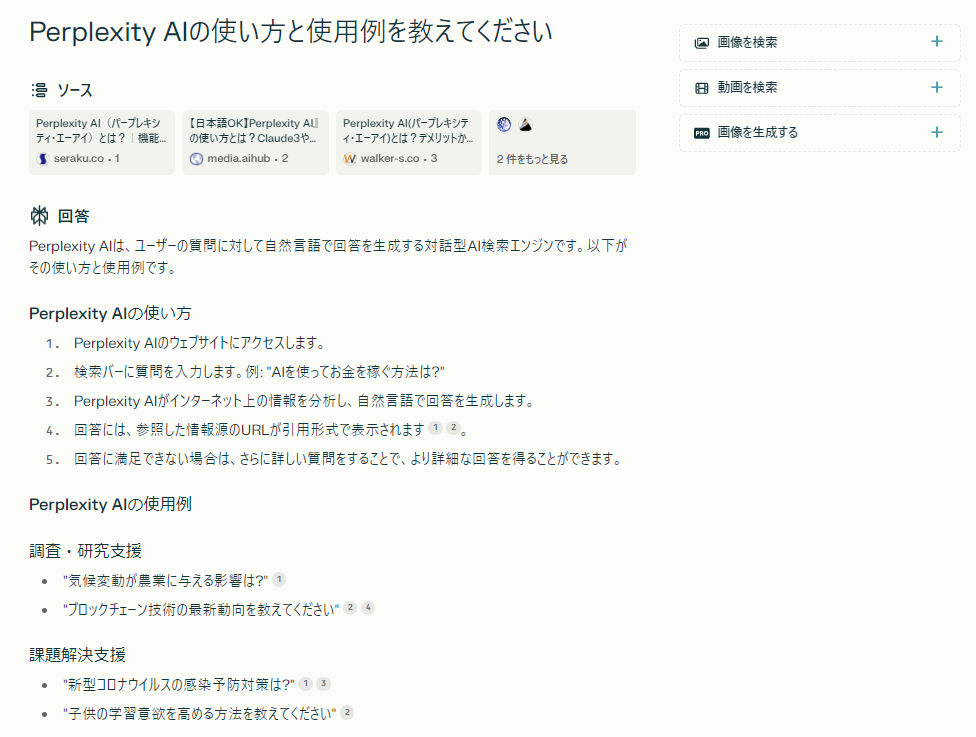Open citation 2 on the URL引用形式 line
This screenshot has width=976, height=737.
tap(453, 428)
